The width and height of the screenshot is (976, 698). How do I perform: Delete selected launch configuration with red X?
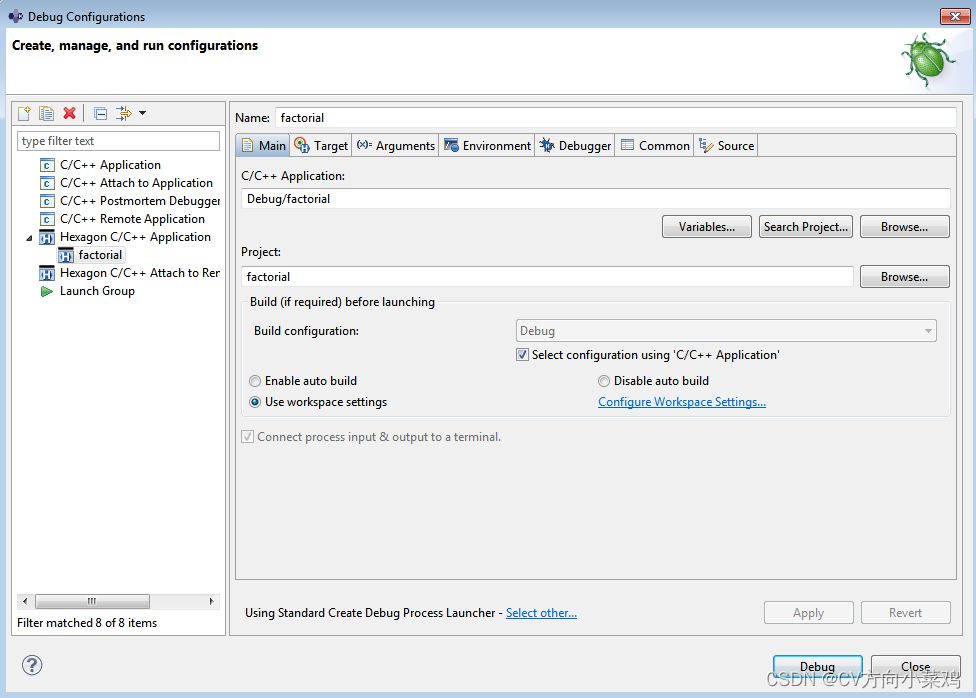pos(70,113)
